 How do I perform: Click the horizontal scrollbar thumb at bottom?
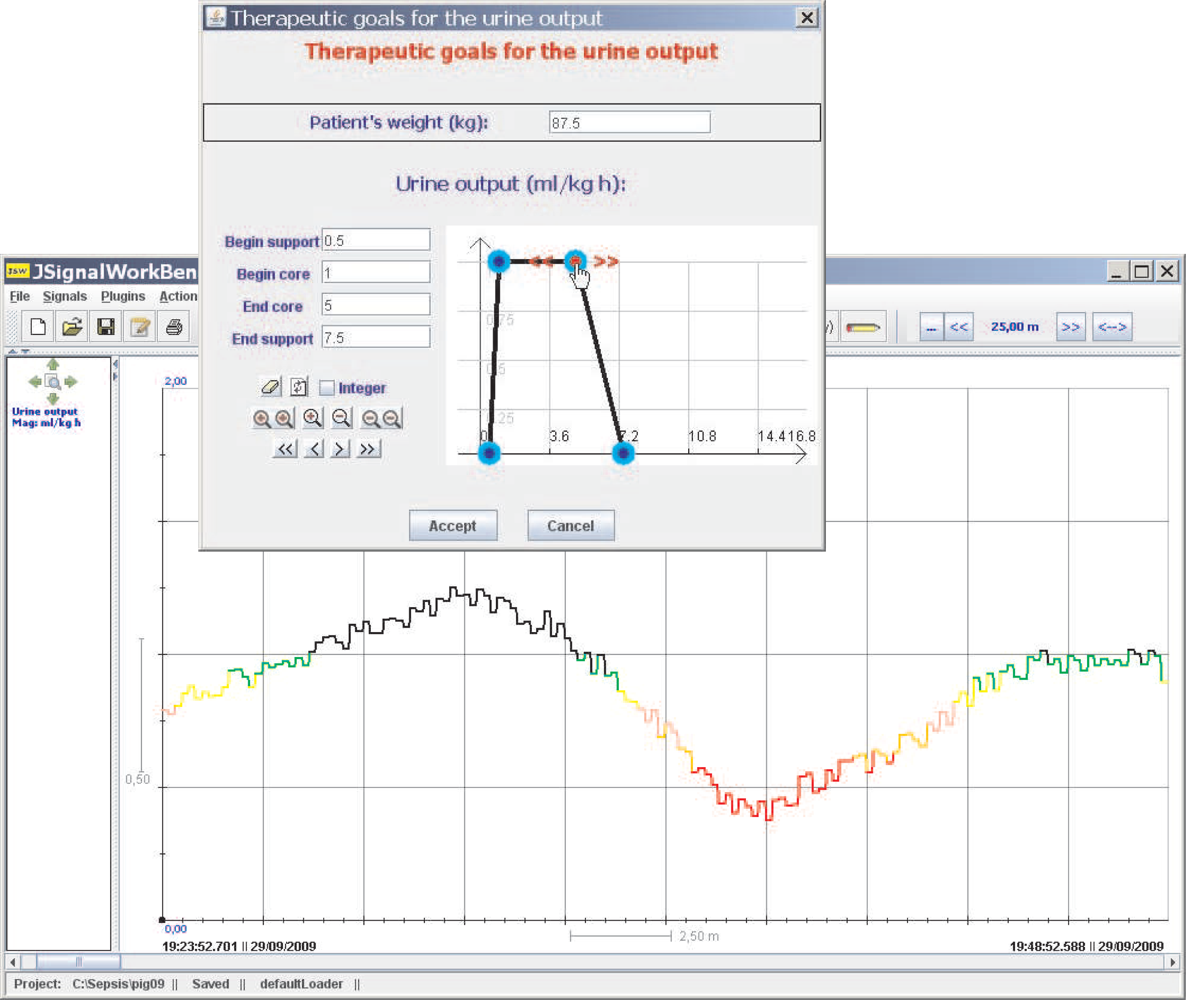(x=79, y=962)
